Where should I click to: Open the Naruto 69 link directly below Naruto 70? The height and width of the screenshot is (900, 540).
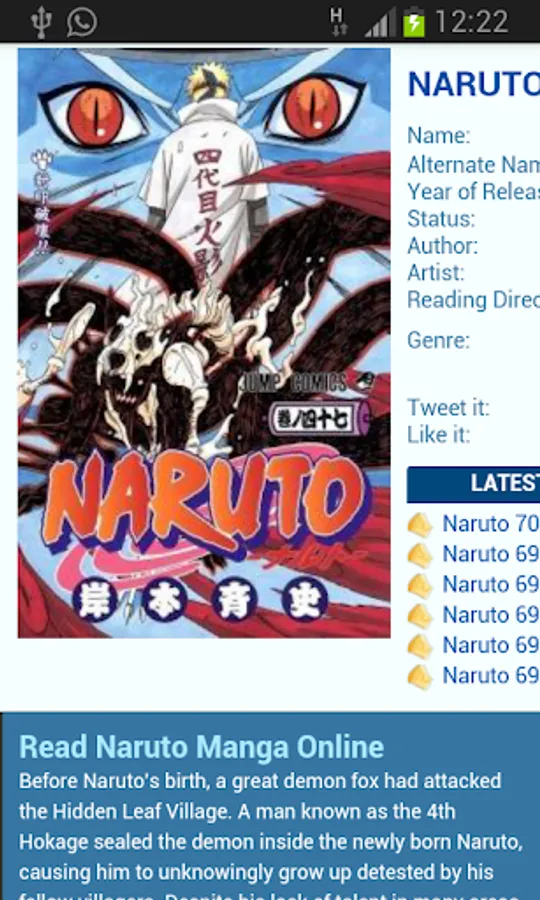coord(491,554)
